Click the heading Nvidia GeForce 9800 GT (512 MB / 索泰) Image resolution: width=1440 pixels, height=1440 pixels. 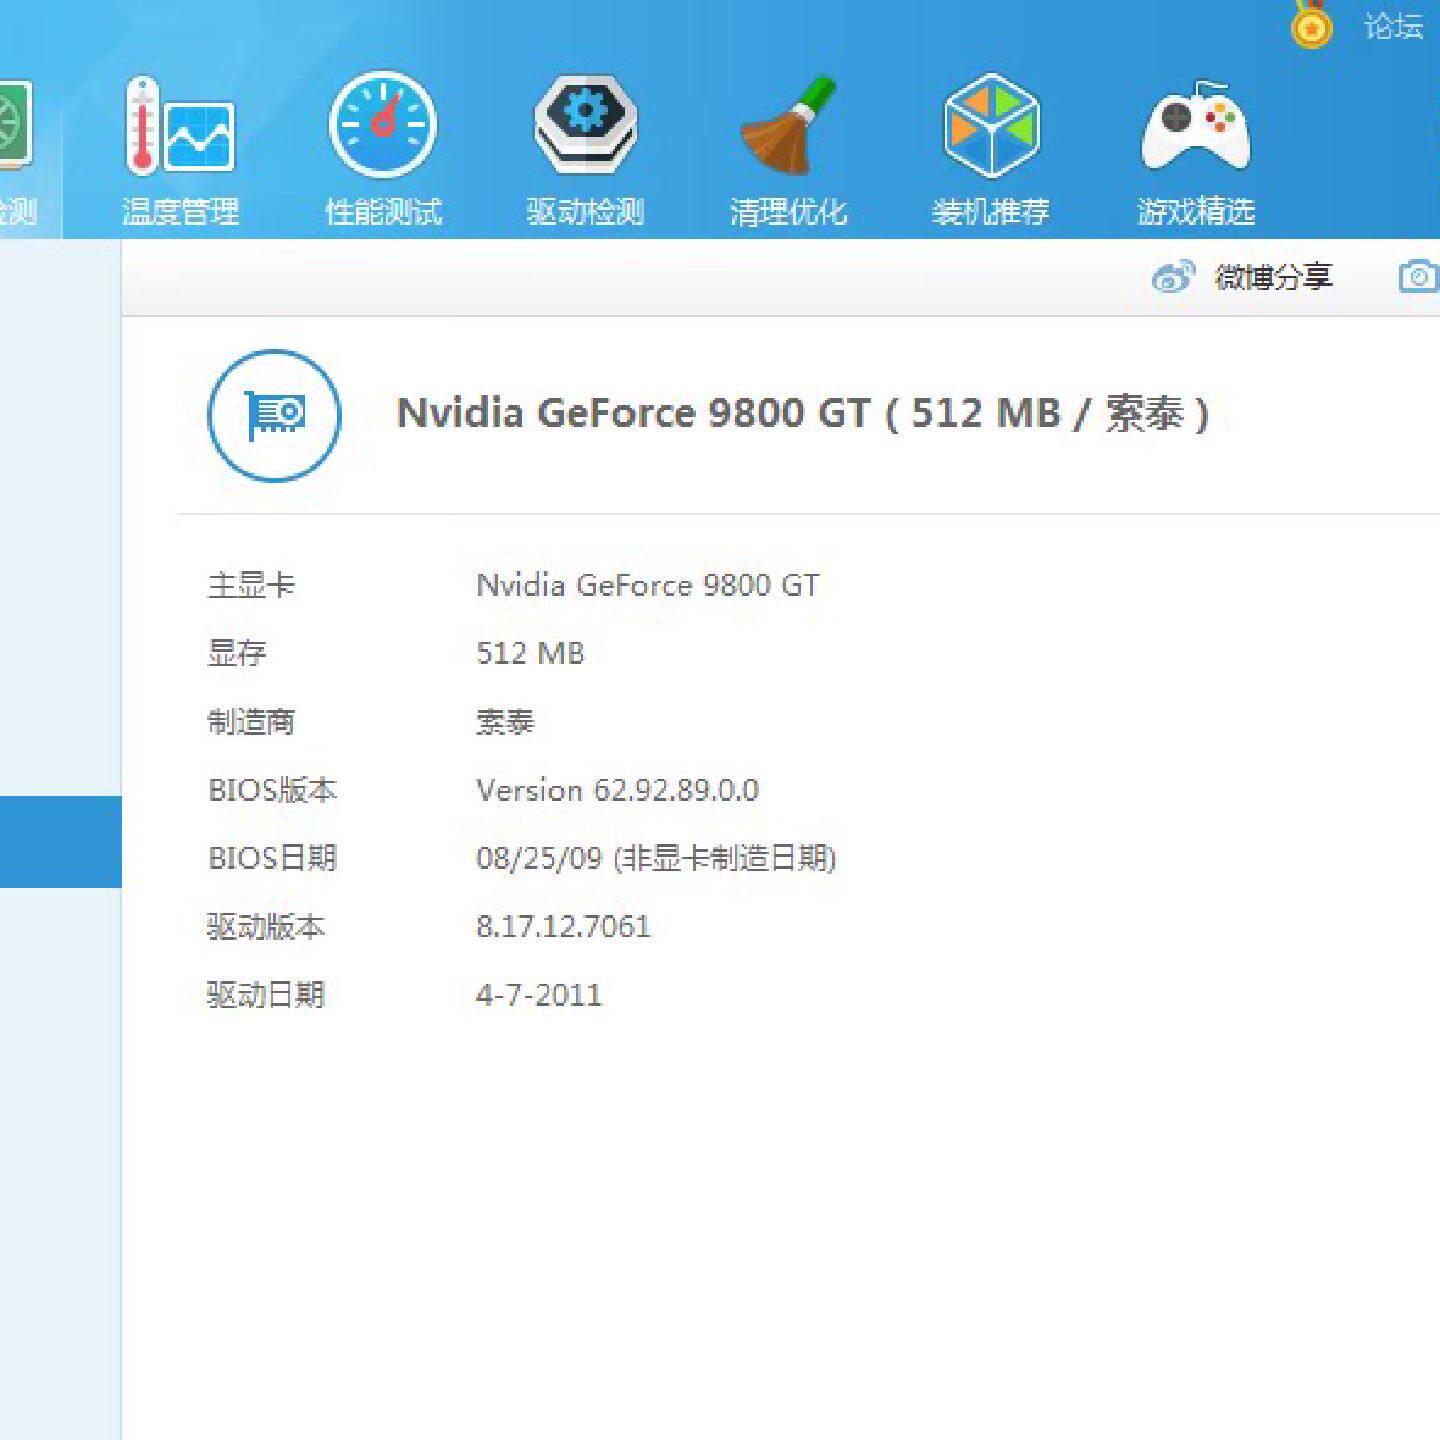[803, 413]
